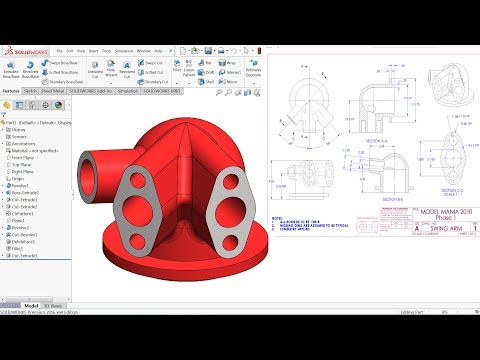Save the part with the Save icon
Screen dimensions: 480x360
coord(208,51)
